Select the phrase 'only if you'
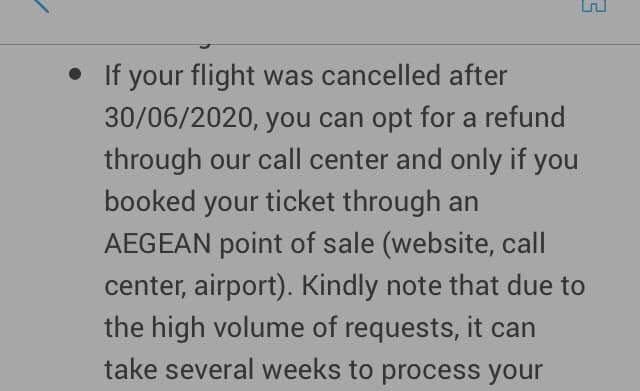 514,160
